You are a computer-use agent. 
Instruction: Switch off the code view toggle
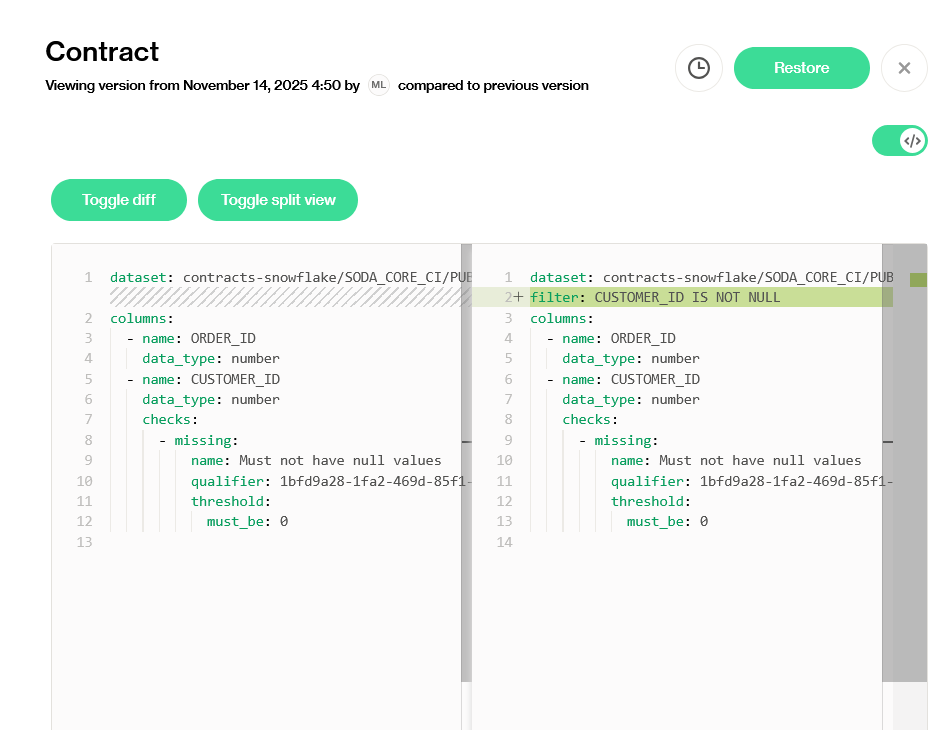point(899,141)
